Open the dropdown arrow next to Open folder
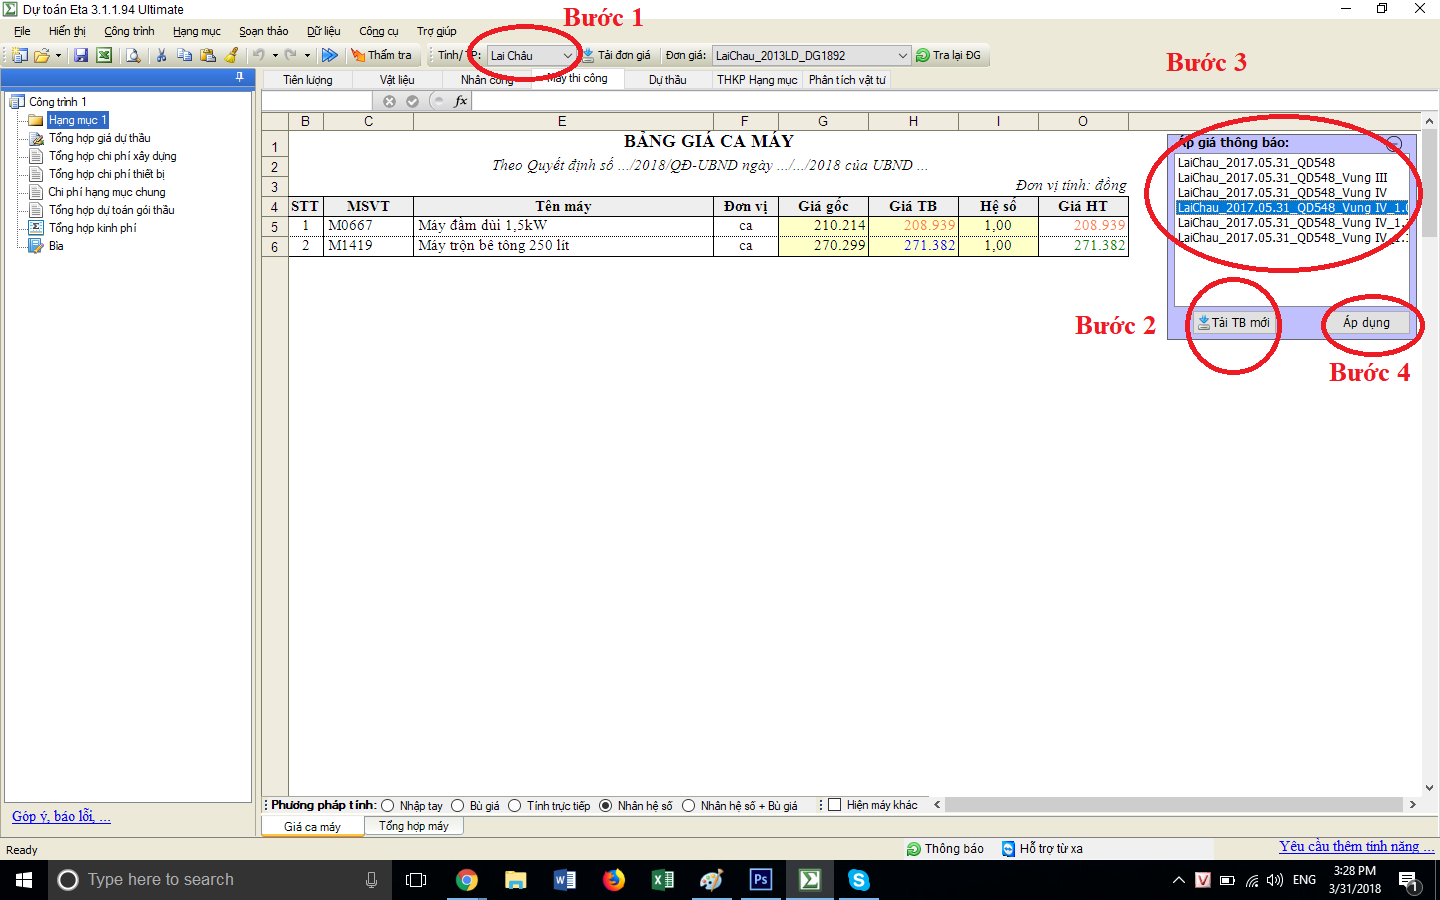 pos(58,56)
